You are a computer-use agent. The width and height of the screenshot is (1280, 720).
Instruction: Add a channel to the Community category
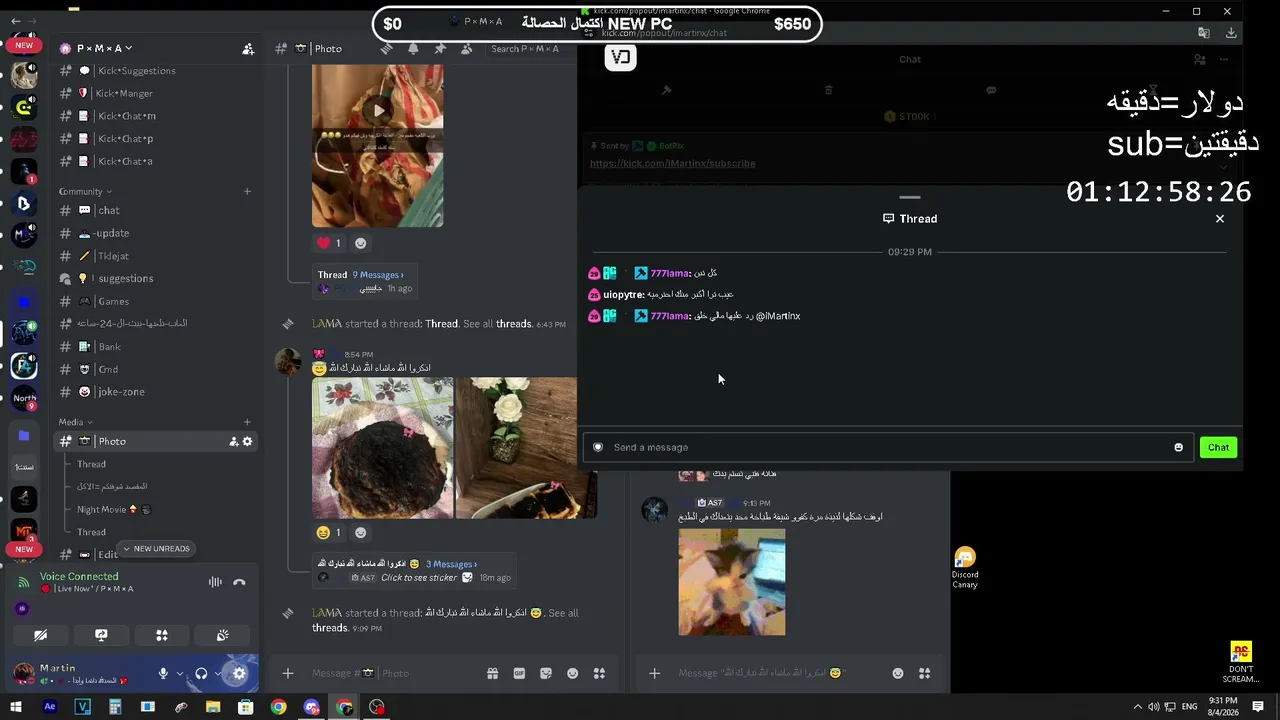point(247,191)
